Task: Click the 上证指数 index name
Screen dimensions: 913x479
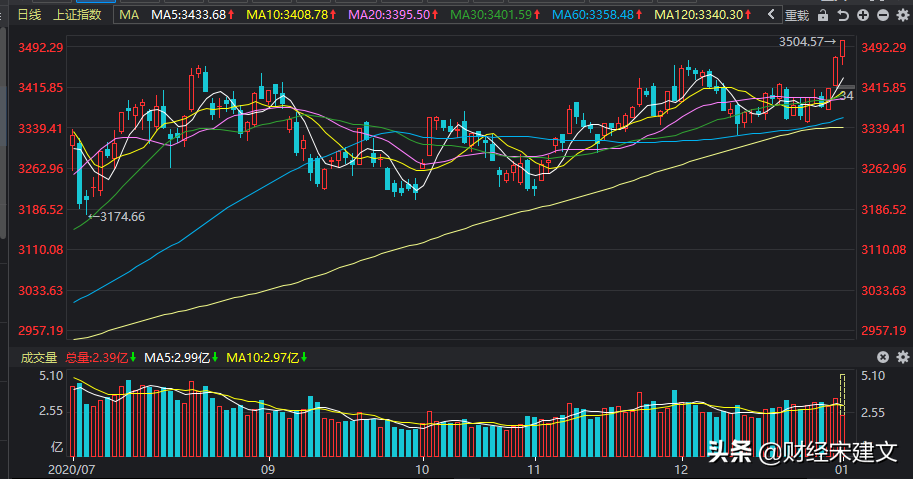Action: point(77,15)
